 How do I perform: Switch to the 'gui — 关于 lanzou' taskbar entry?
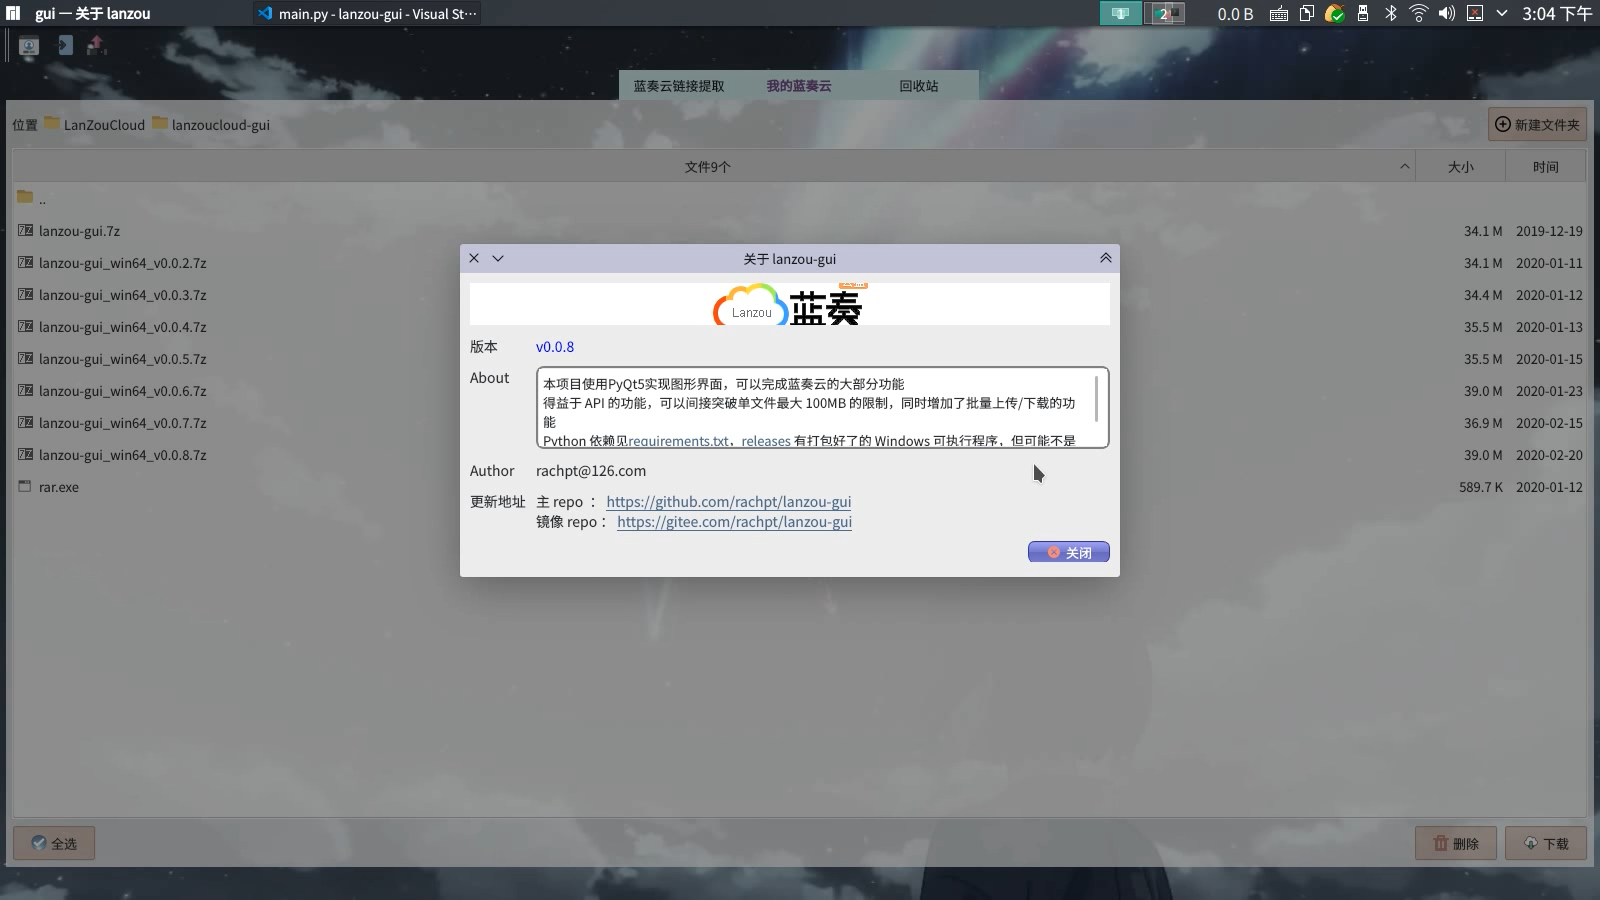click(93, 14)
